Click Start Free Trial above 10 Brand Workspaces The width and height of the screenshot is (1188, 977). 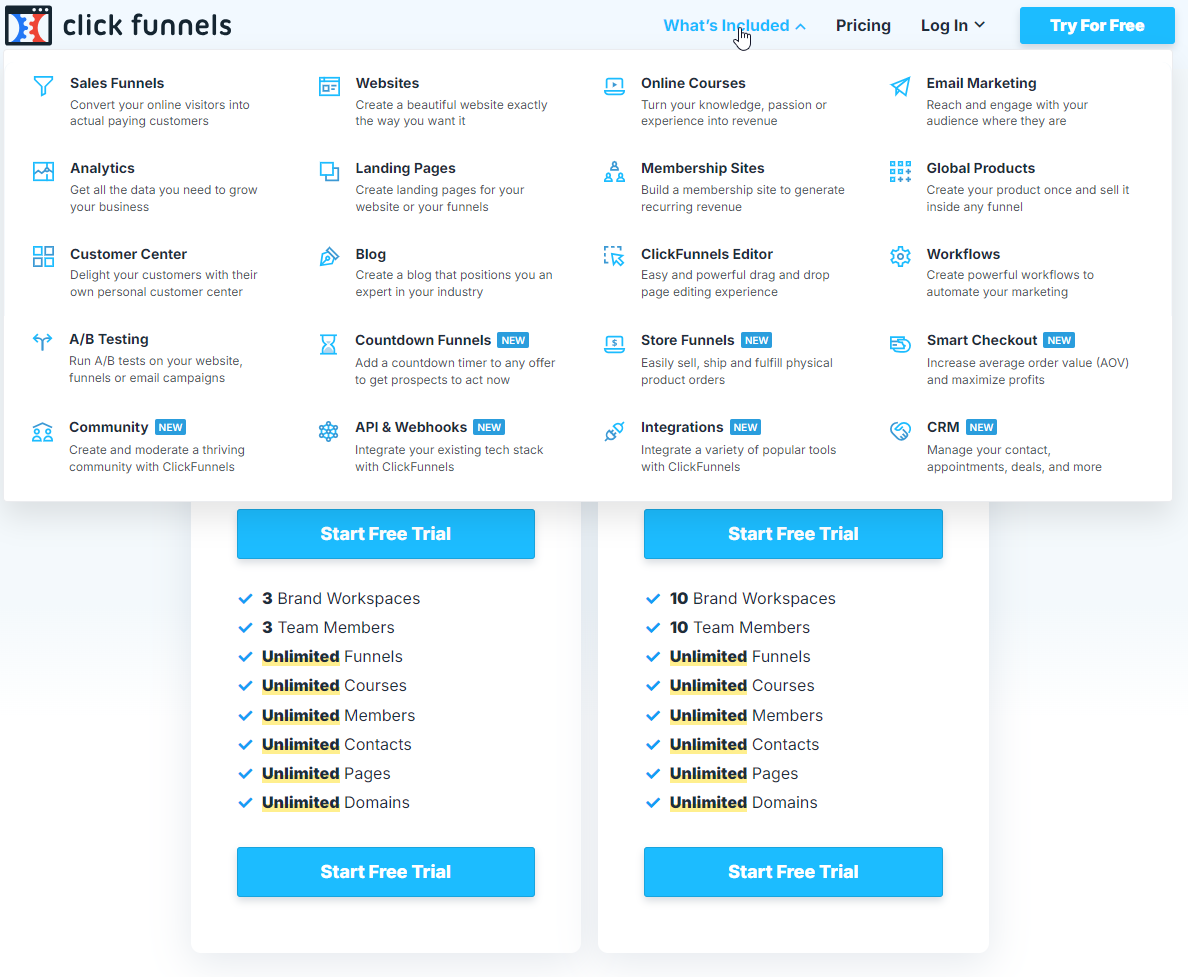click(x=793, y=534)
